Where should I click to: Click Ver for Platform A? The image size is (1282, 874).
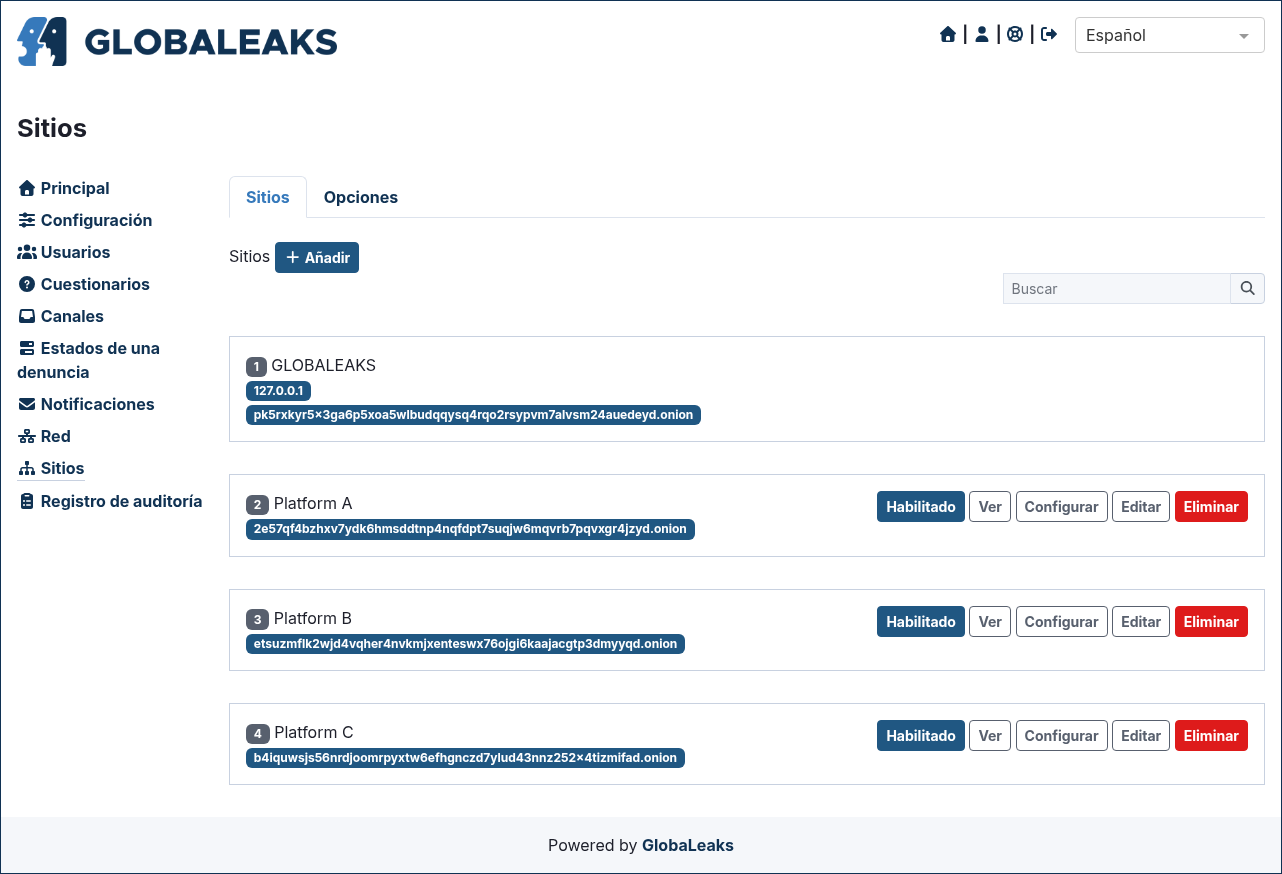pos(990,507)
